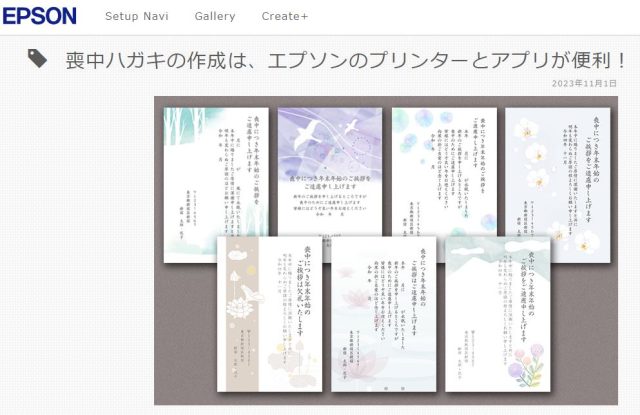The width and height of the screenshot is (640, 415).
Task: Click the tag icon beside the article title
Action: [37, 59]
